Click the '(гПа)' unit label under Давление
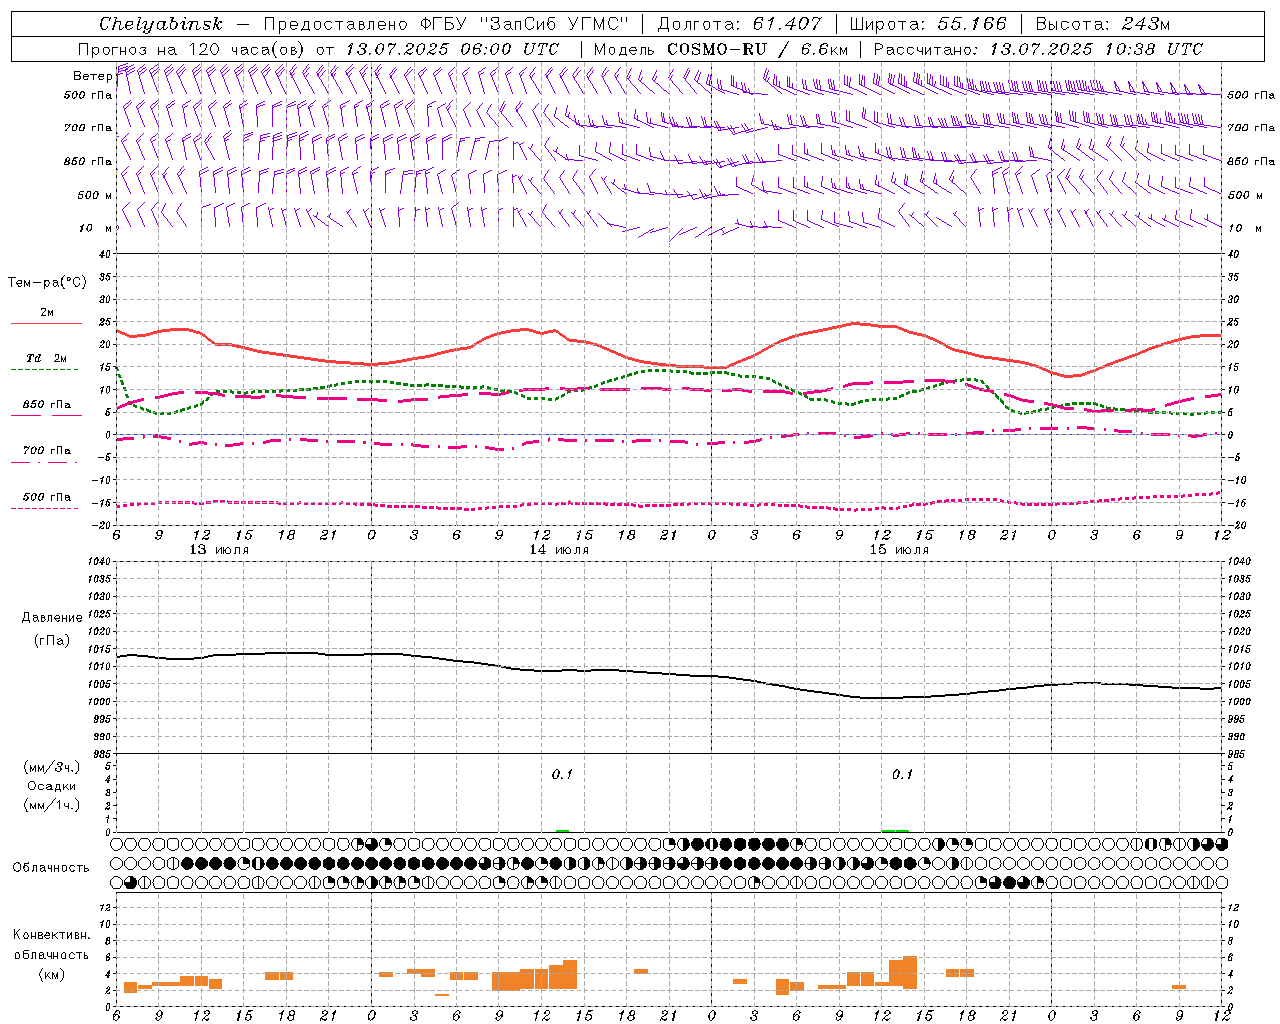 pos(52,640)
